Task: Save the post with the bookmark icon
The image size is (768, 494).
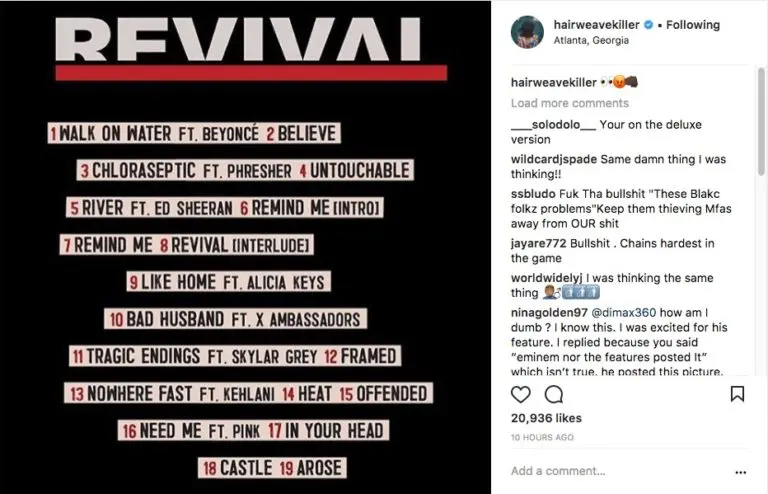Action: (x=737, y=394)
